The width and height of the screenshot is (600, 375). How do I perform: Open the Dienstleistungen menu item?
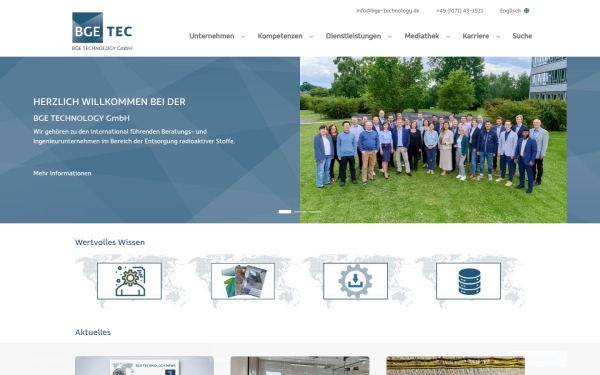353,36
